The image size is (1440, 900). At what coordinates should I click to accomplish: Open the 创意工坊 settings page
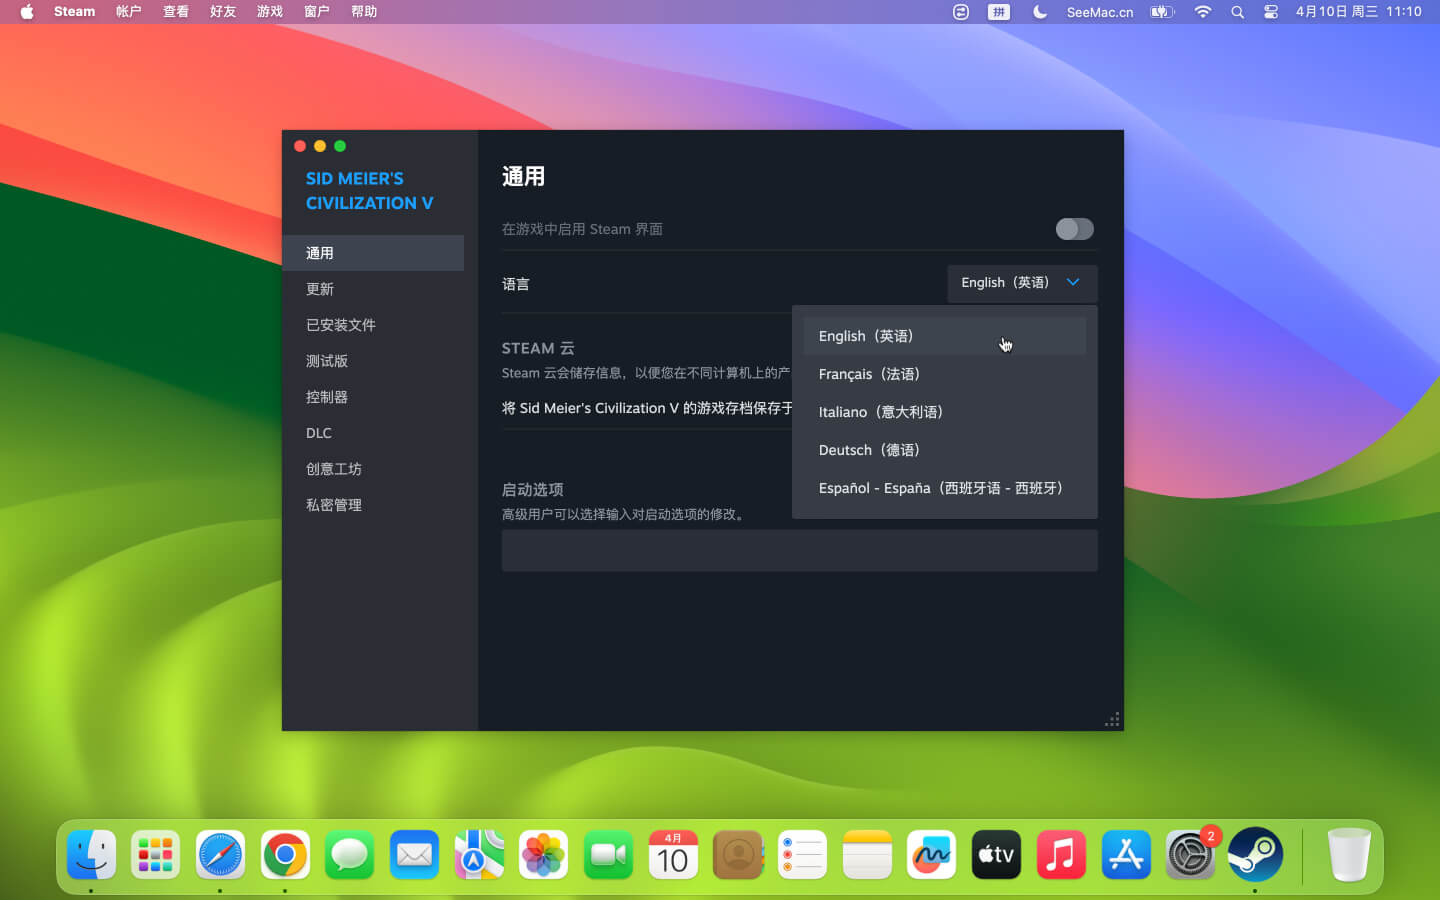coord(334,469)
